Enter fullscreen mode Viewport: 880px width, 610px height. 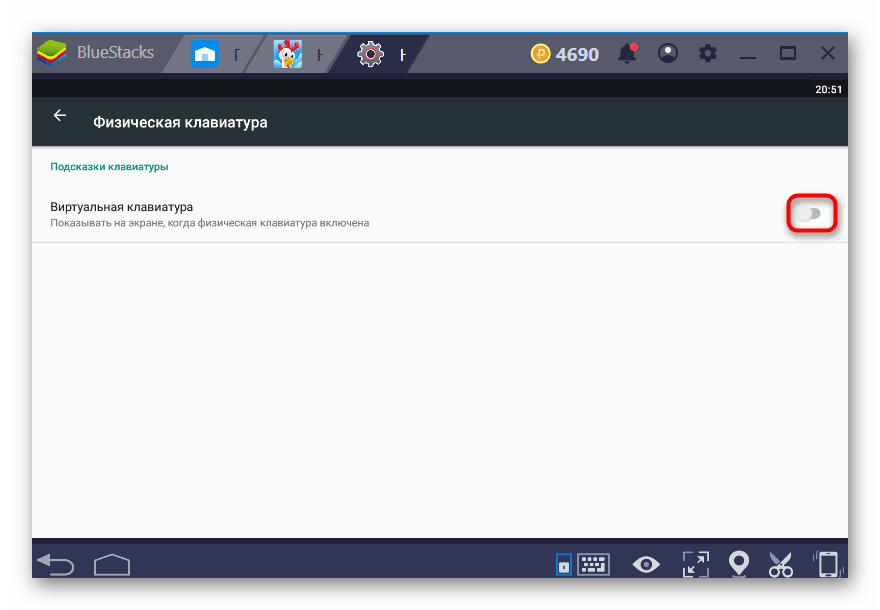click(x=696, y=565)
